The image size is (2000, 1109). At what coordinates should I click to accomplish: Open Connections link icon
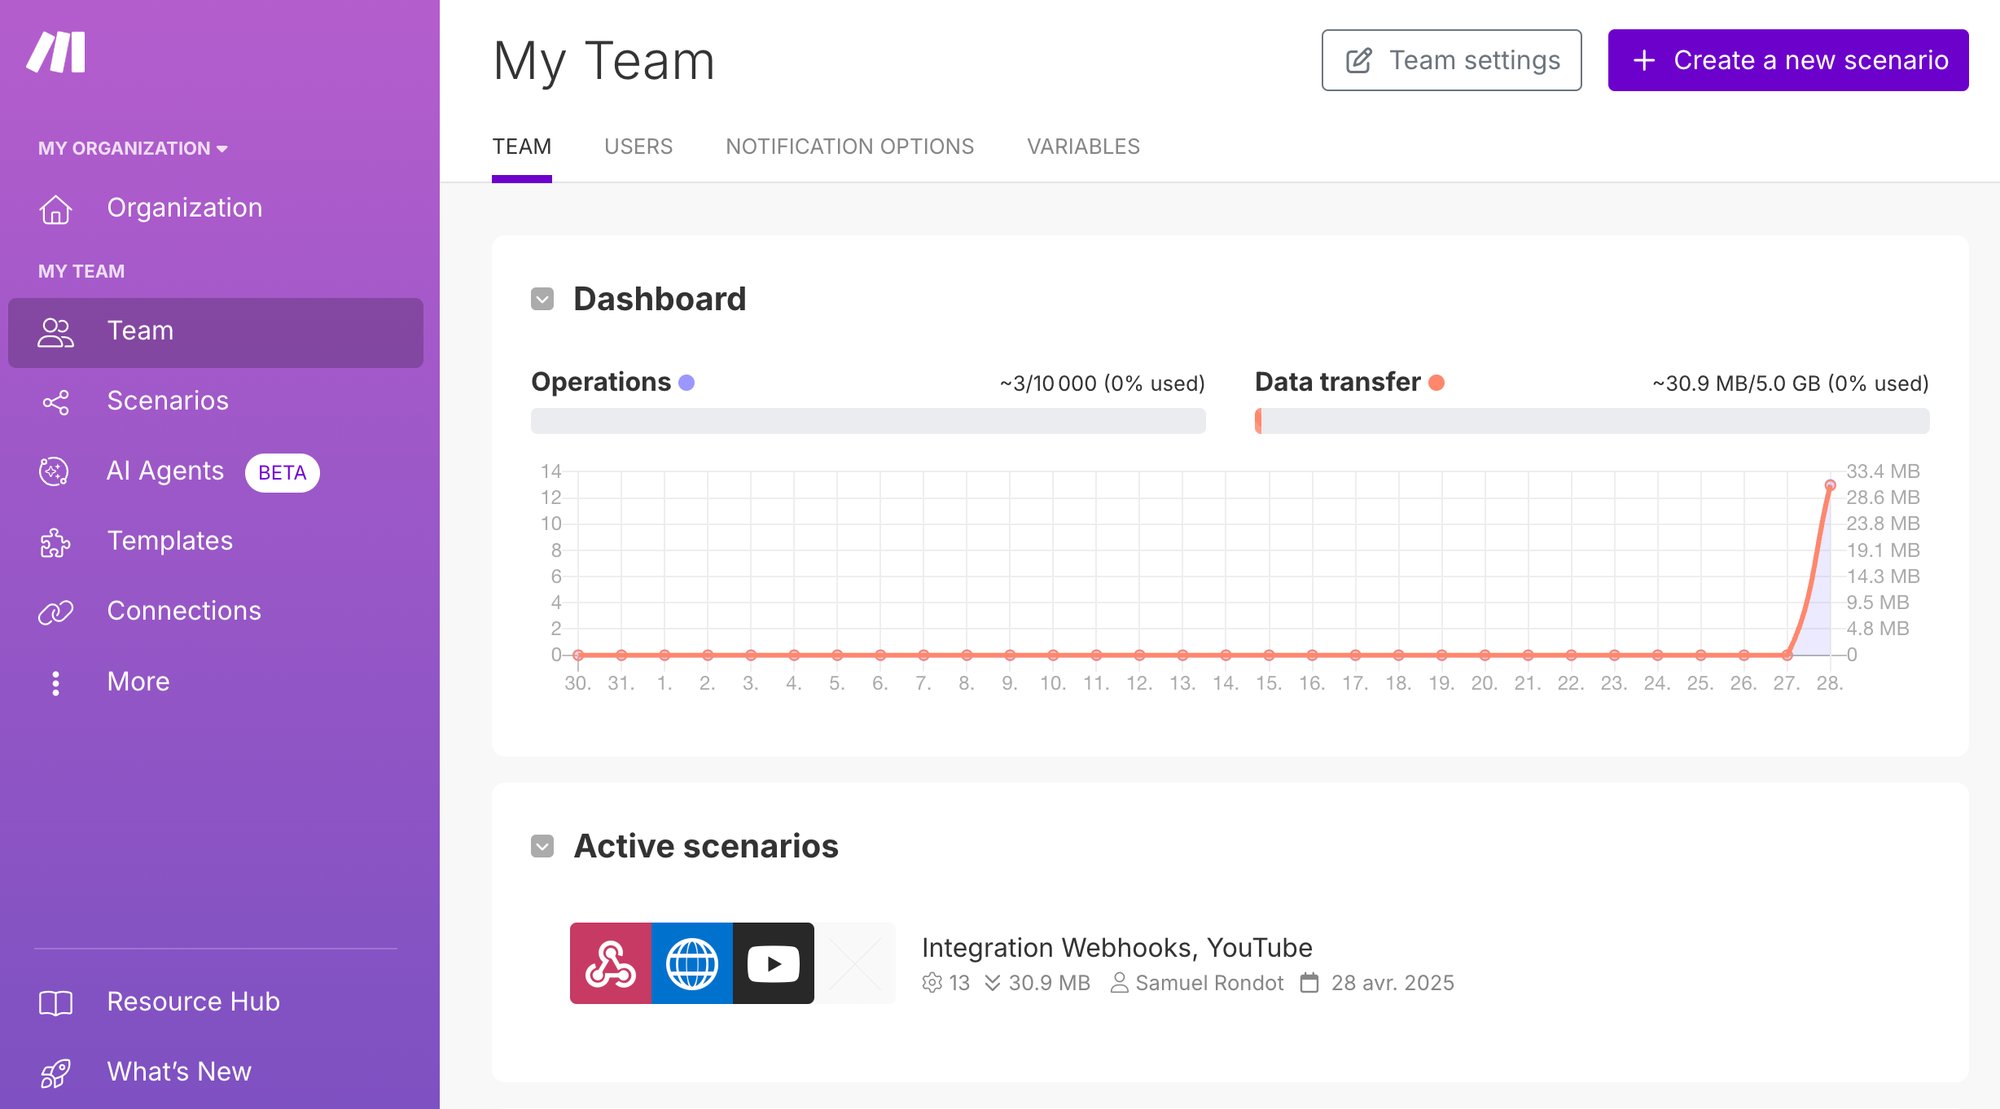(x=56, y=612)
